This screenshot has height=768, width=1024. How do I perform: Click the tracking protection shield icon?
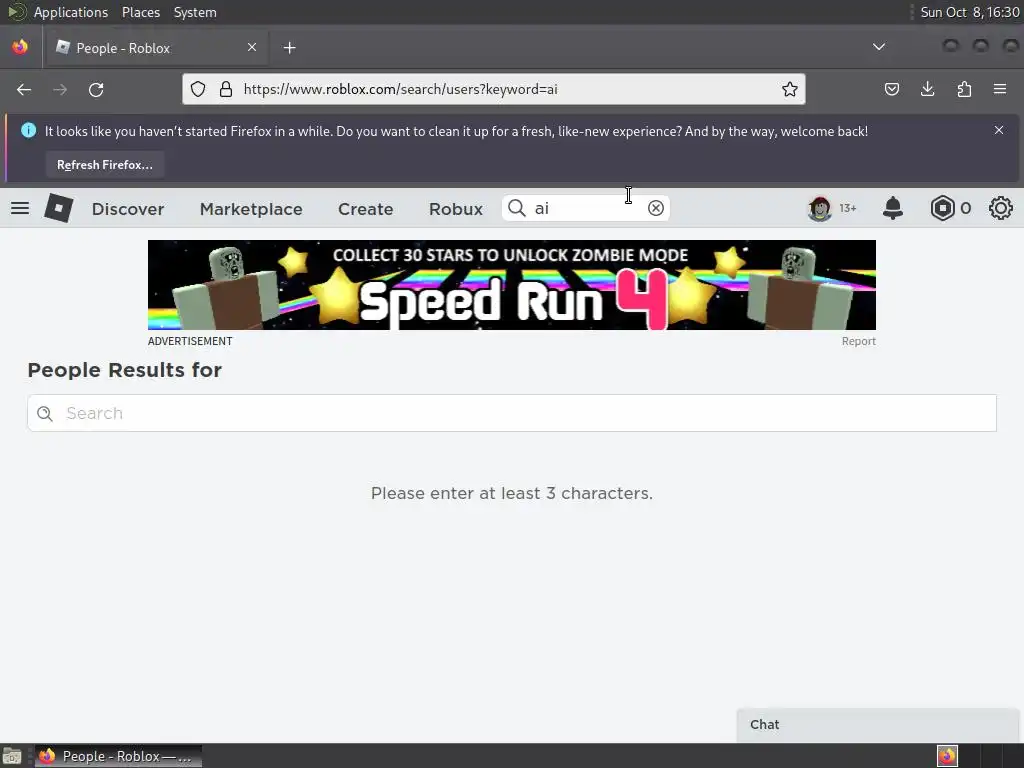pos(198,89)
